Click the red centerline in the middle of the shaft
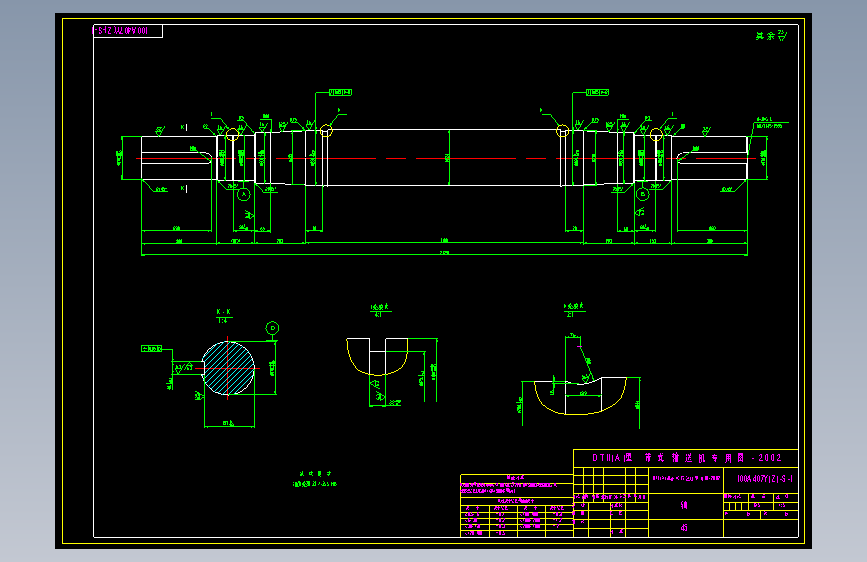The height and width of the screenshot is (562, 867). [x=445, y=158]
